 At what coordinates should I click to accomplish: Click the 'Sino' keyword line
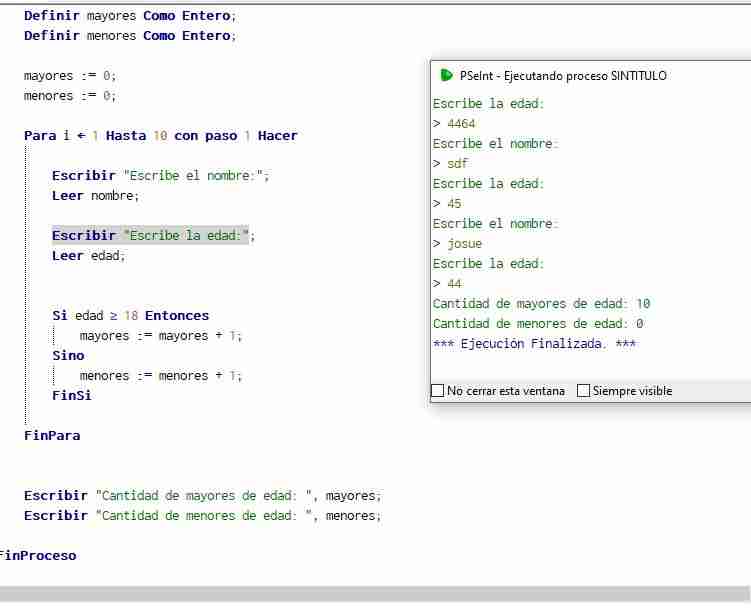[x=68, y=356]
